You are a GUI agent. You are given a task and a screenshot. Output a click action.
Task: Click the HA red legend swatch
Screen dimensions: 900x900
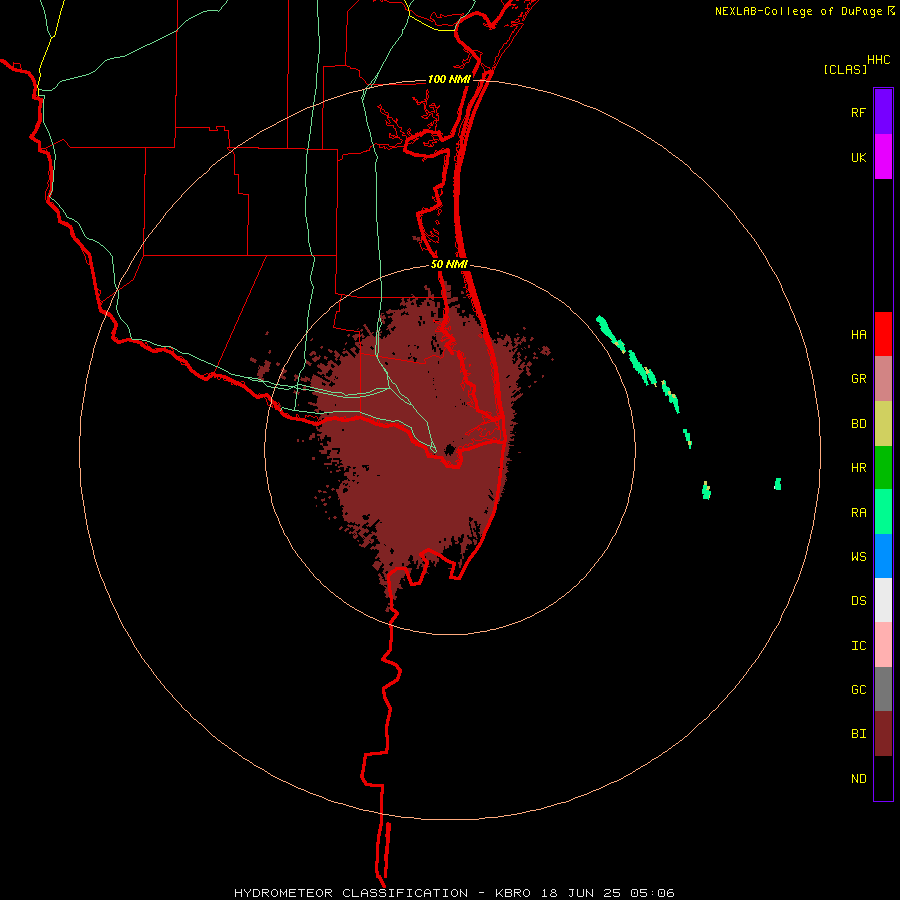[883, 334]
